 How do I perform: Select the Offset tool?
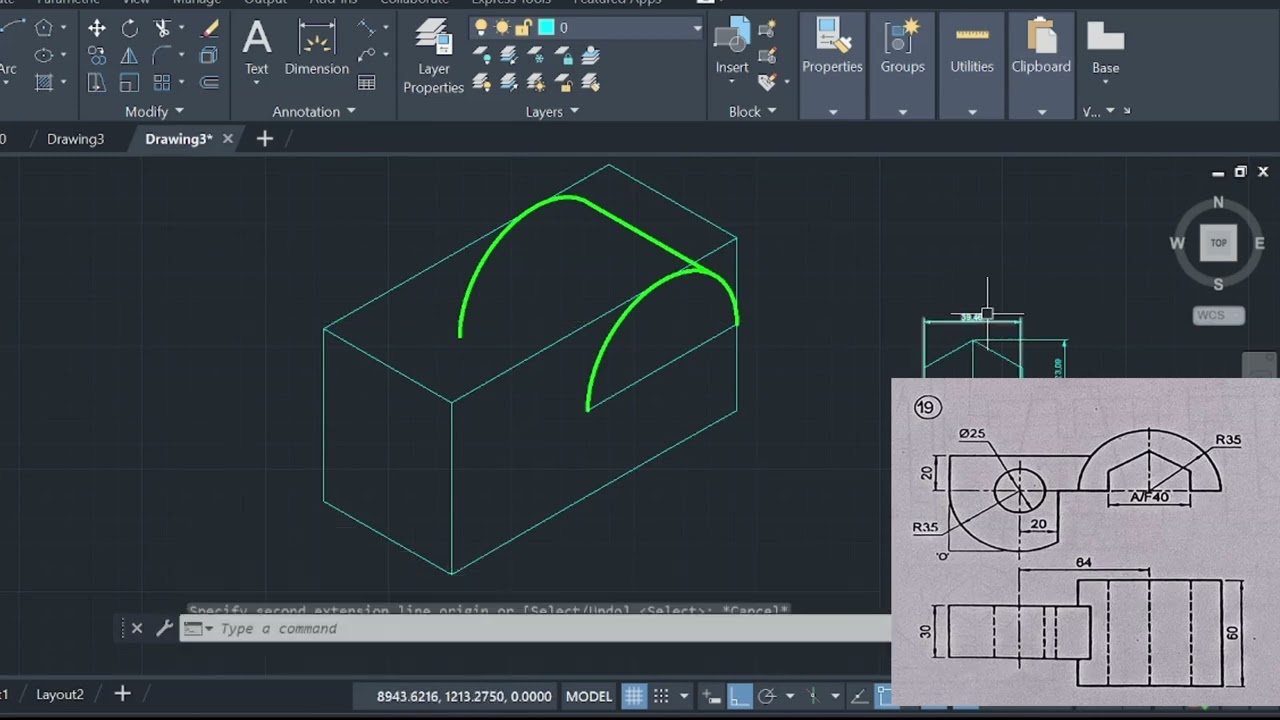coord(209,82)
